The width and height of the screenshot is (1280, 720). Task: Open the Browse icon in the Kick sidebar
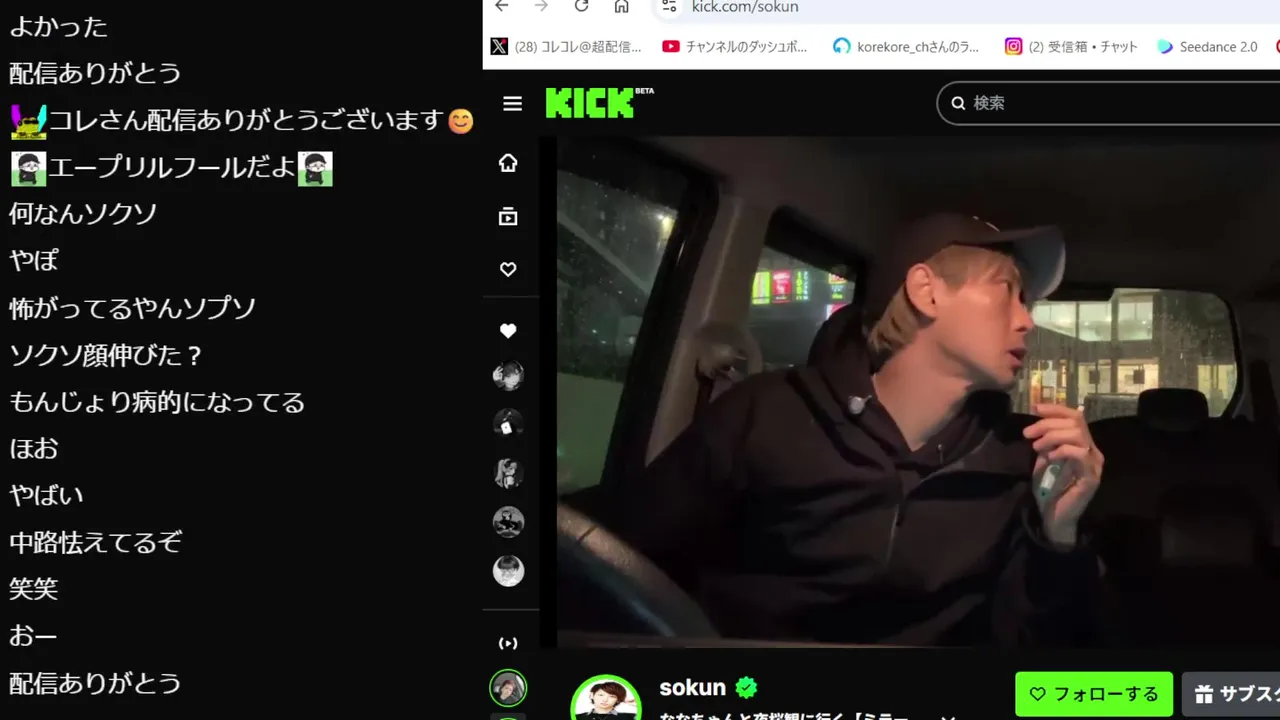[508, 216]
